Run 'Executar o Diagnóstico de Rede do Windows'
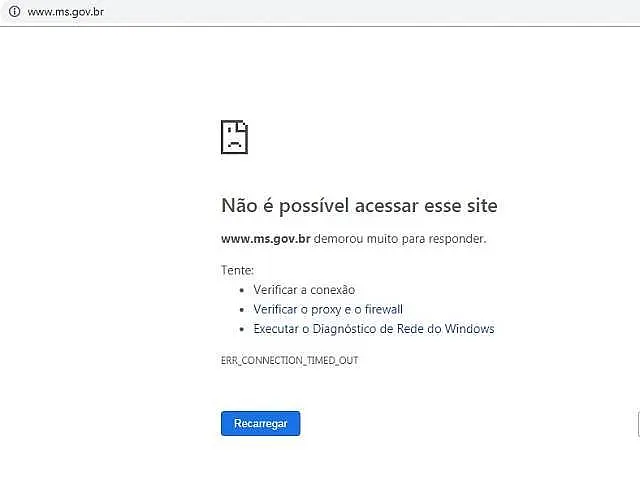Viewport: 640px width, 480px height. 374,329
